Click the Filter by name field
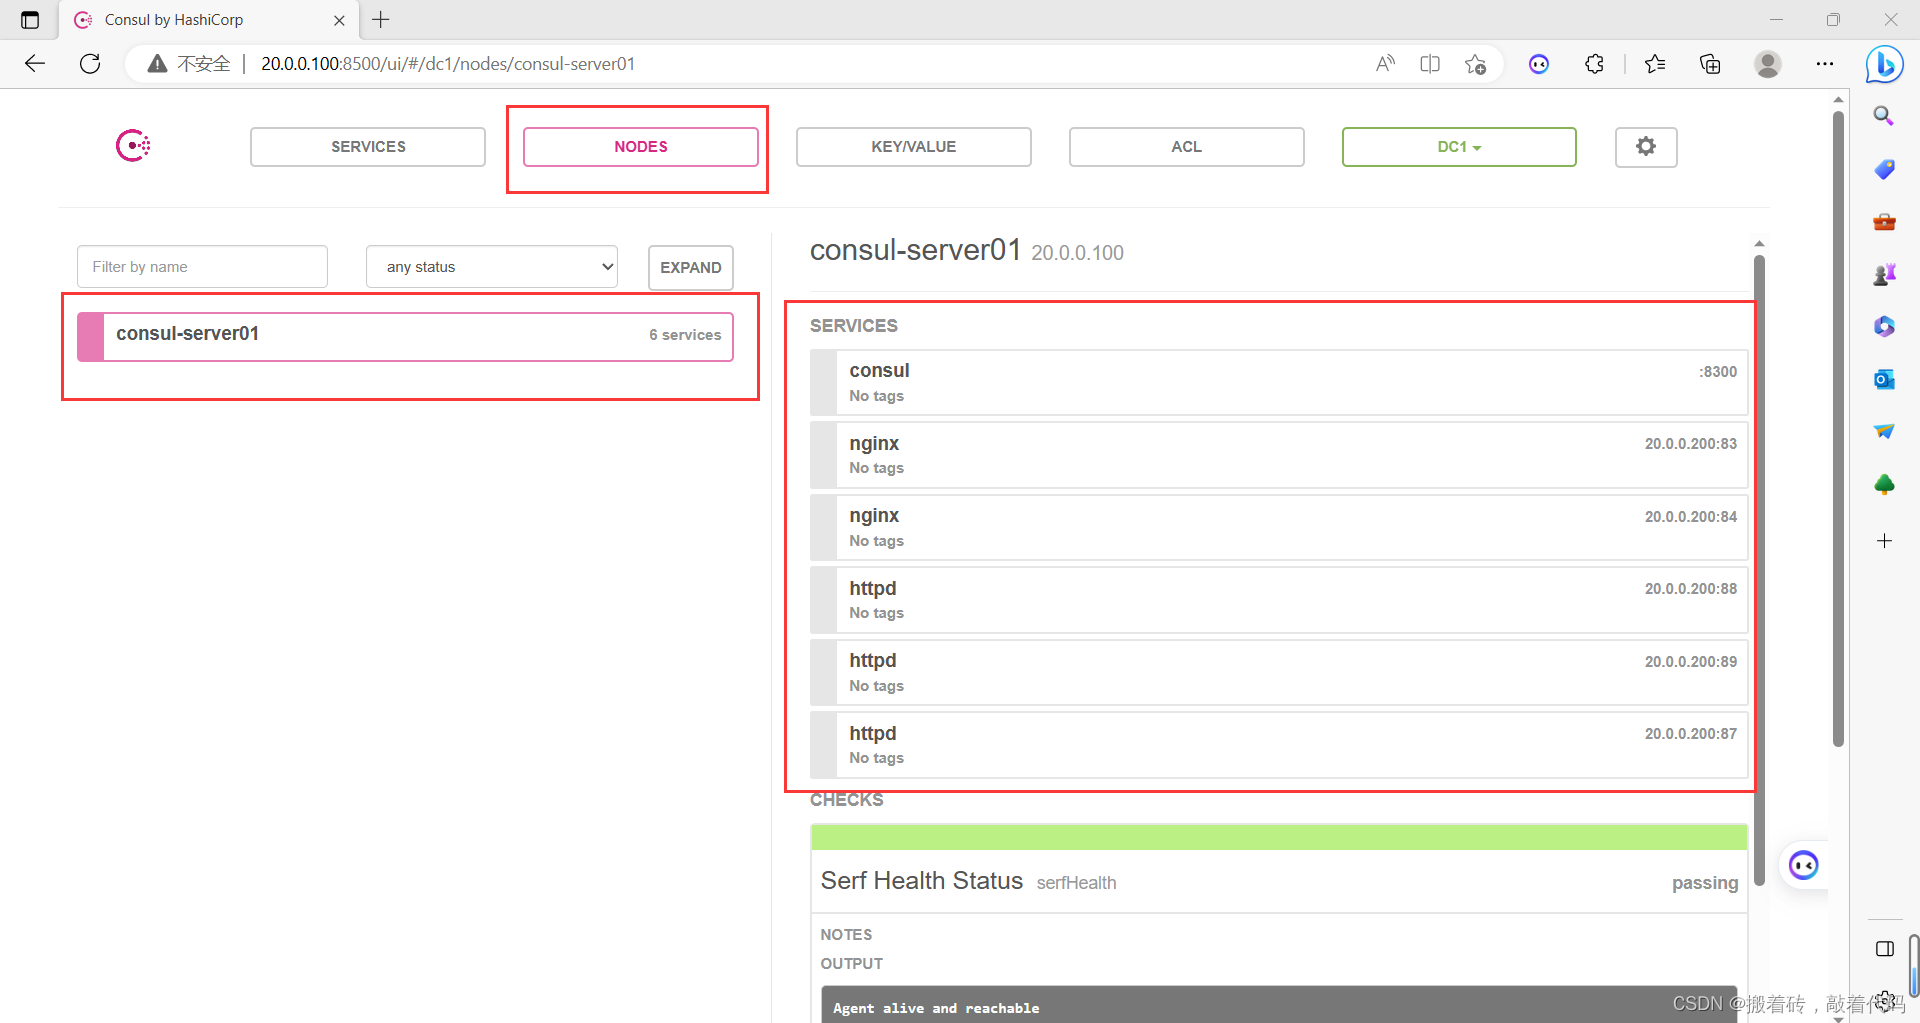1920x1023 pixels. pyautogui.click(x=202, y=267)
